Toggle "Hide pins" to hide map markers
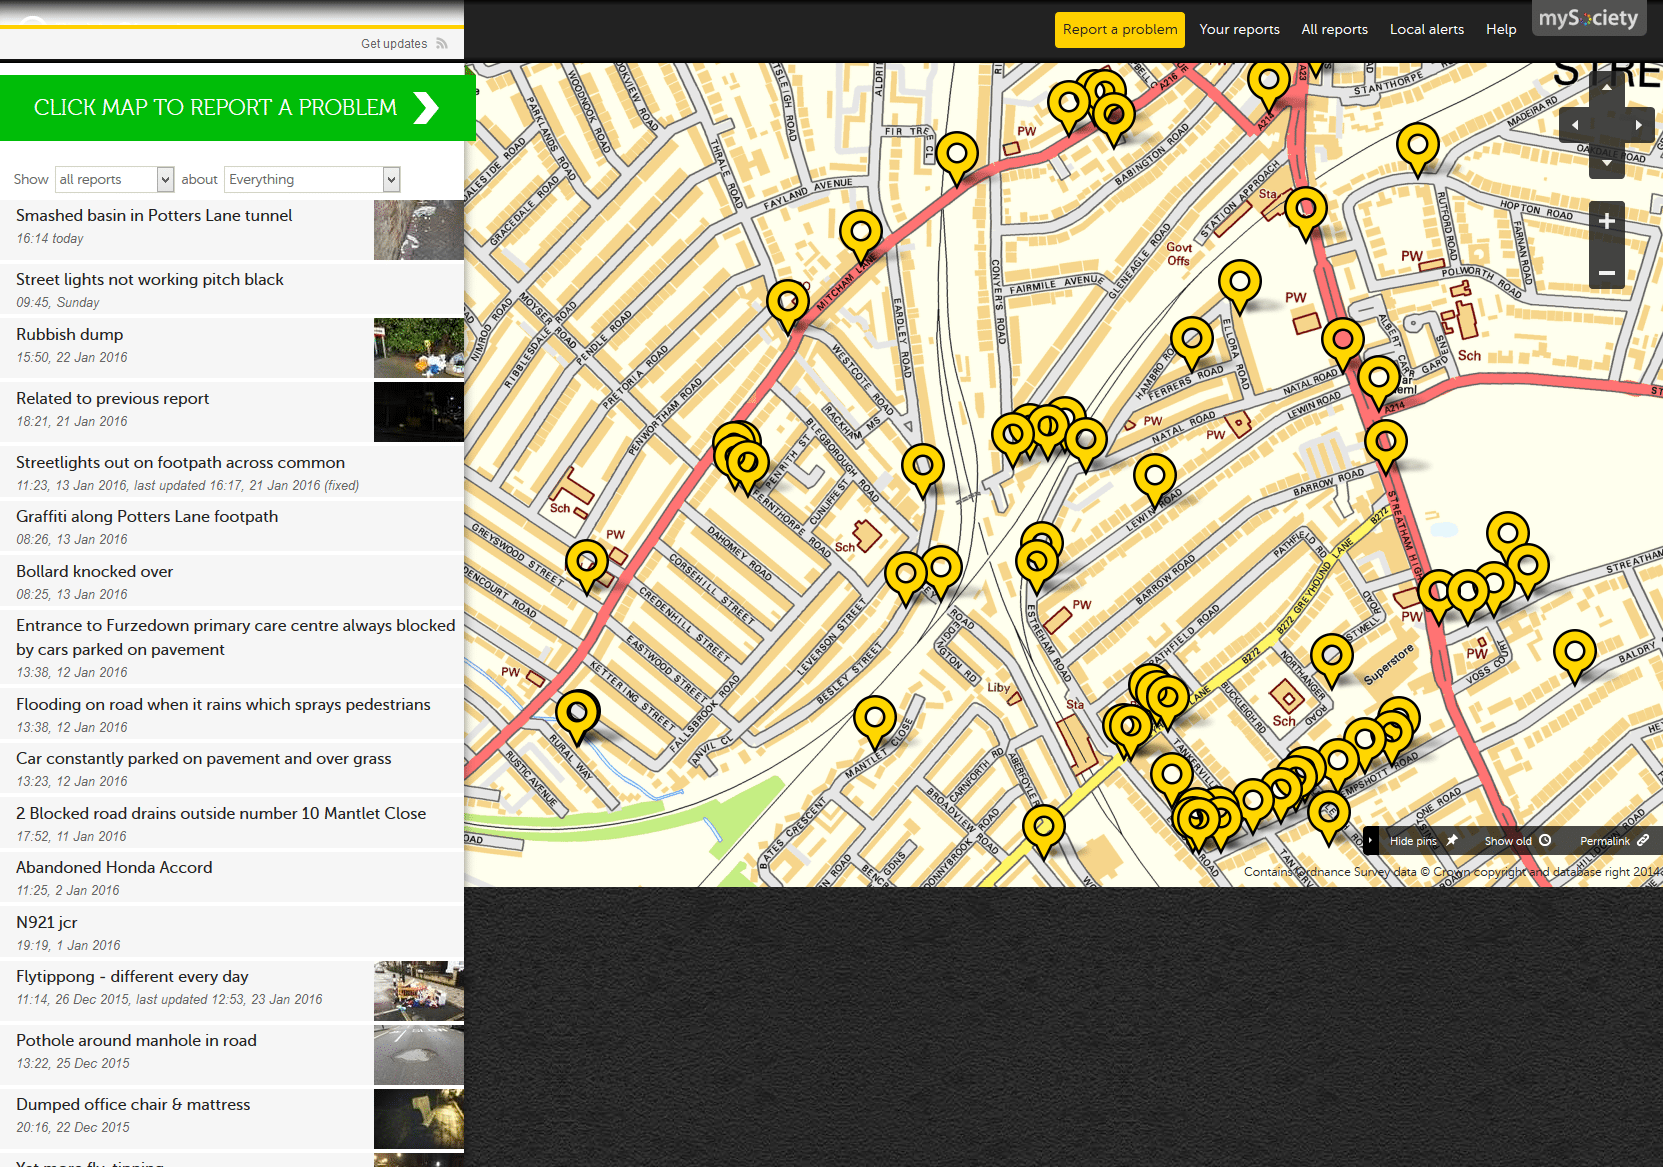This screenshot has height=1167, width=1663. (1413, 841)
